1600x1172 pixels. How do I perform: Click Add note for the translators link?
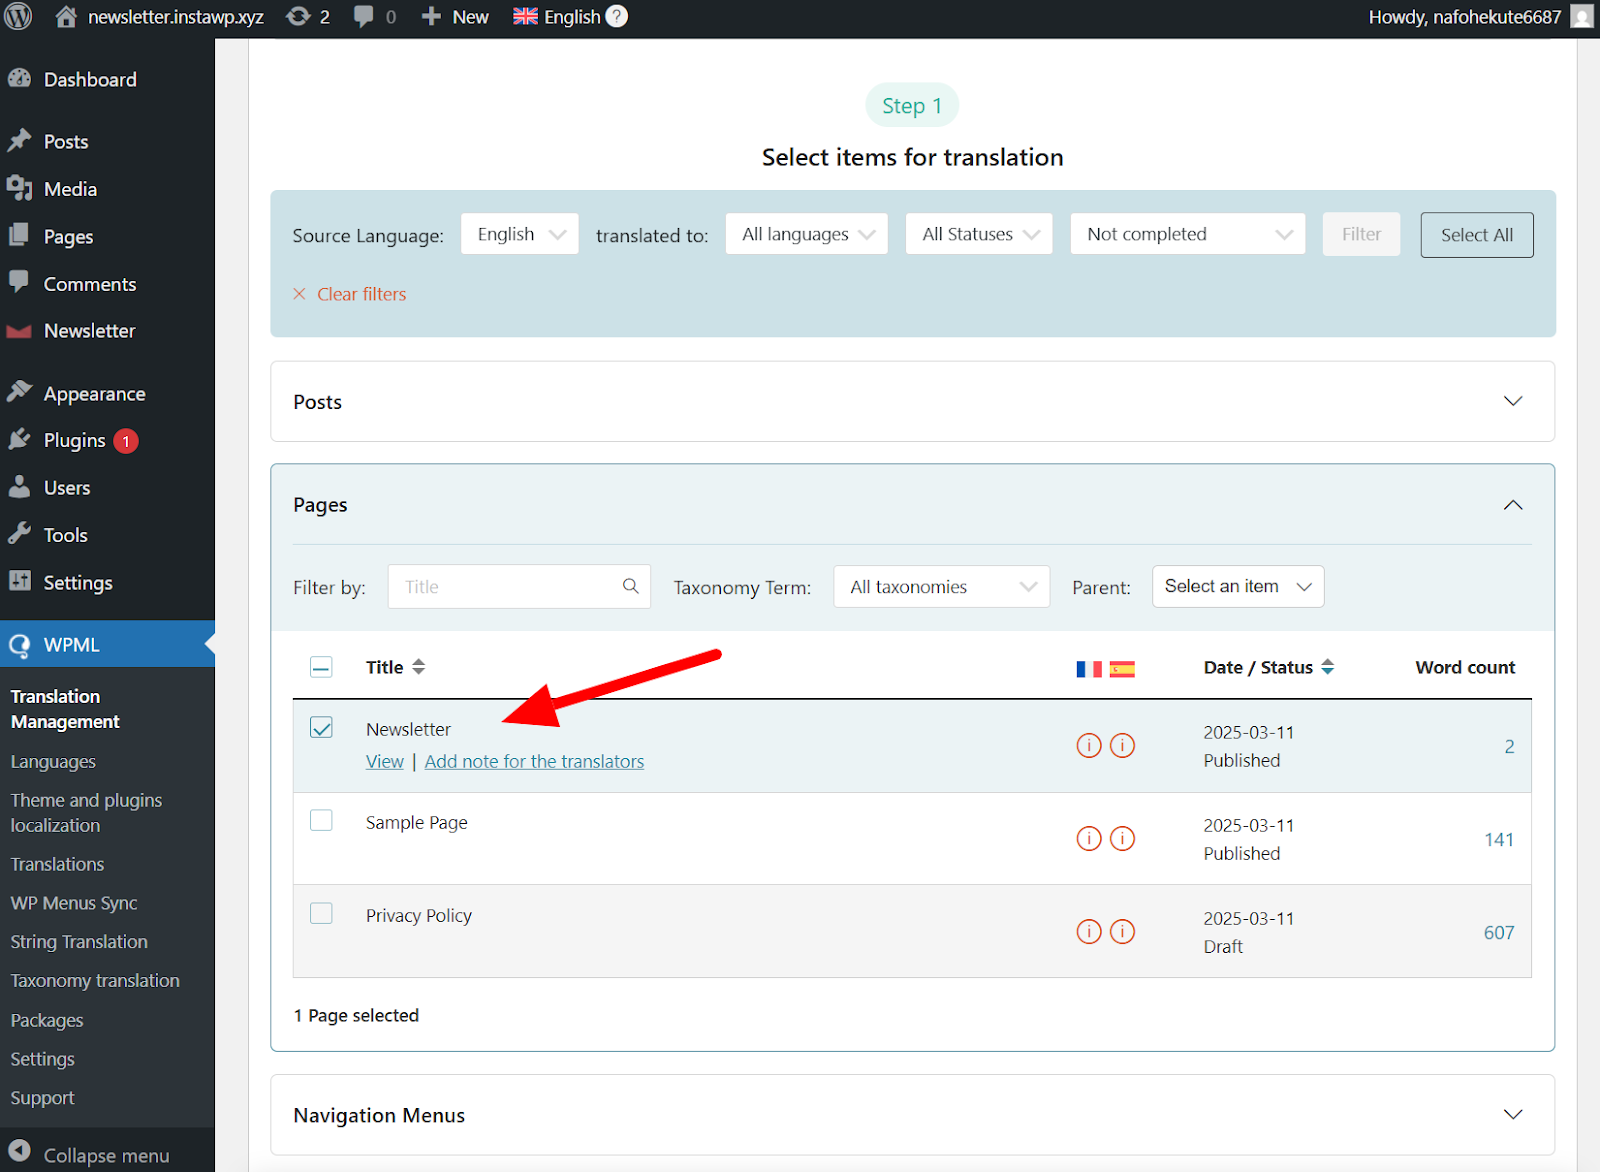tap(534, 762)
